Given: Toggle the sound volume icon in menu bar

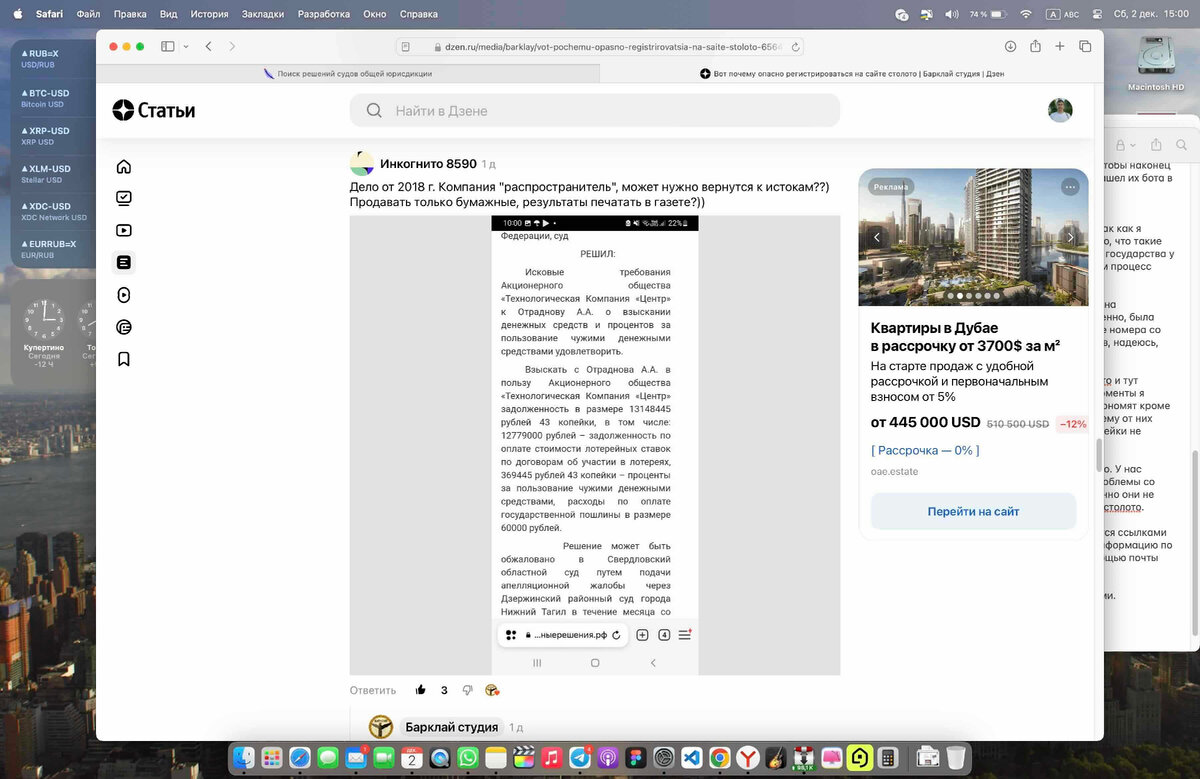Looking at the screenshot, I should click(949, 14).
